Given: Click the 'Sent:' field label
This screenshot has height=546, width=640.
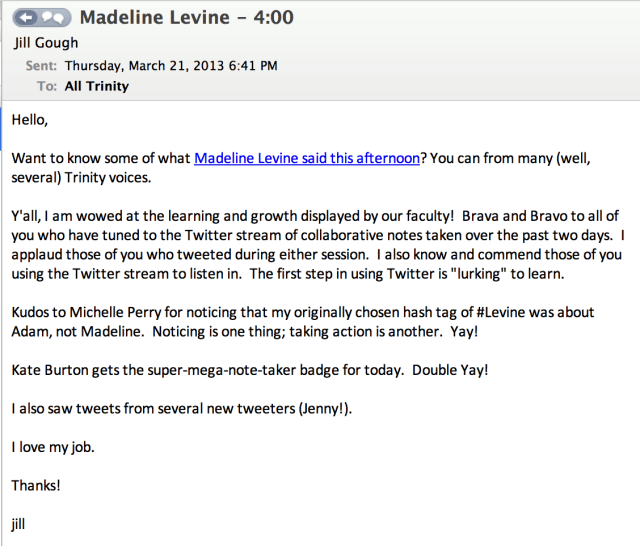Looking at the screenshot, I should click(42, 66).
